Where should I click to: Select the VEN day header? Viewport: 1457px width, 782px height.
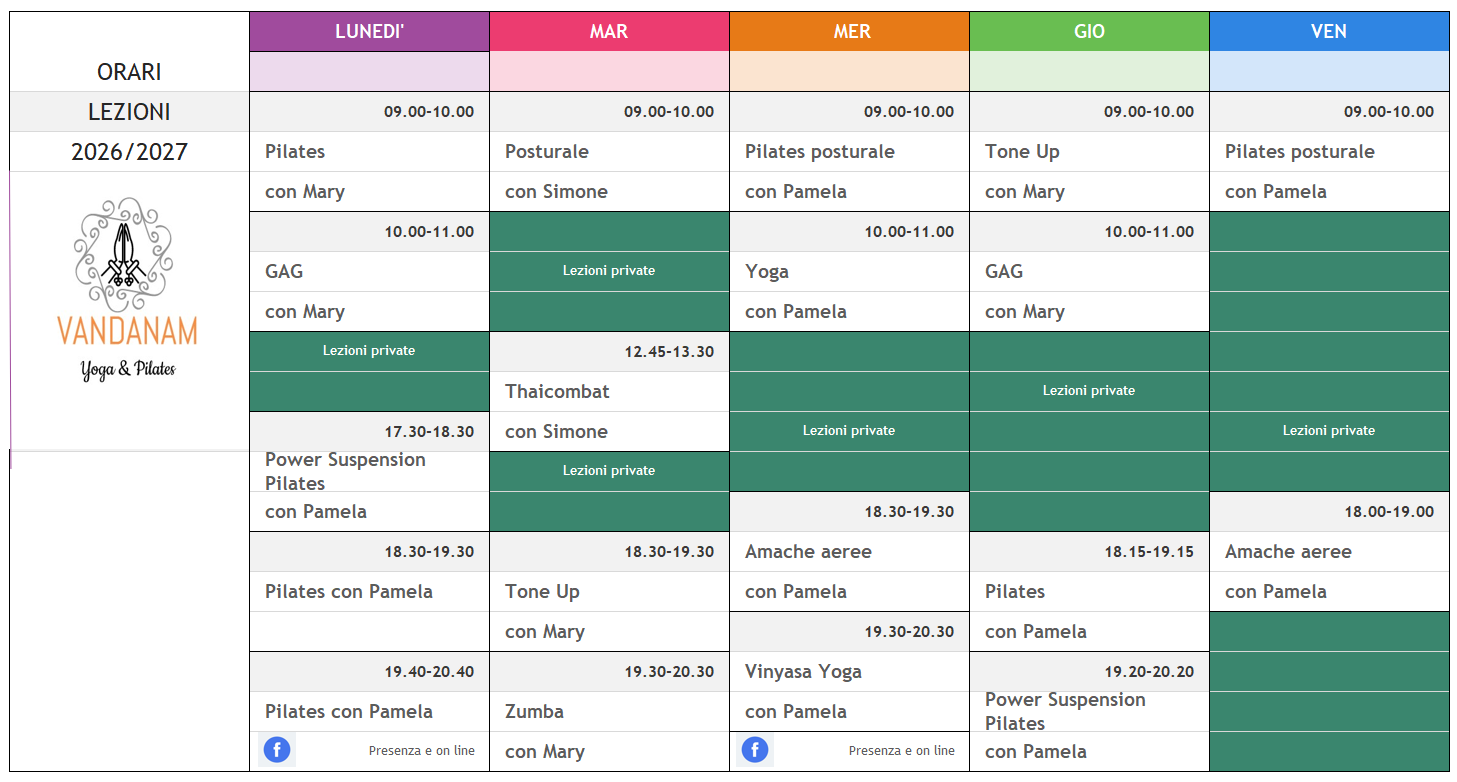coord(1329,31)
